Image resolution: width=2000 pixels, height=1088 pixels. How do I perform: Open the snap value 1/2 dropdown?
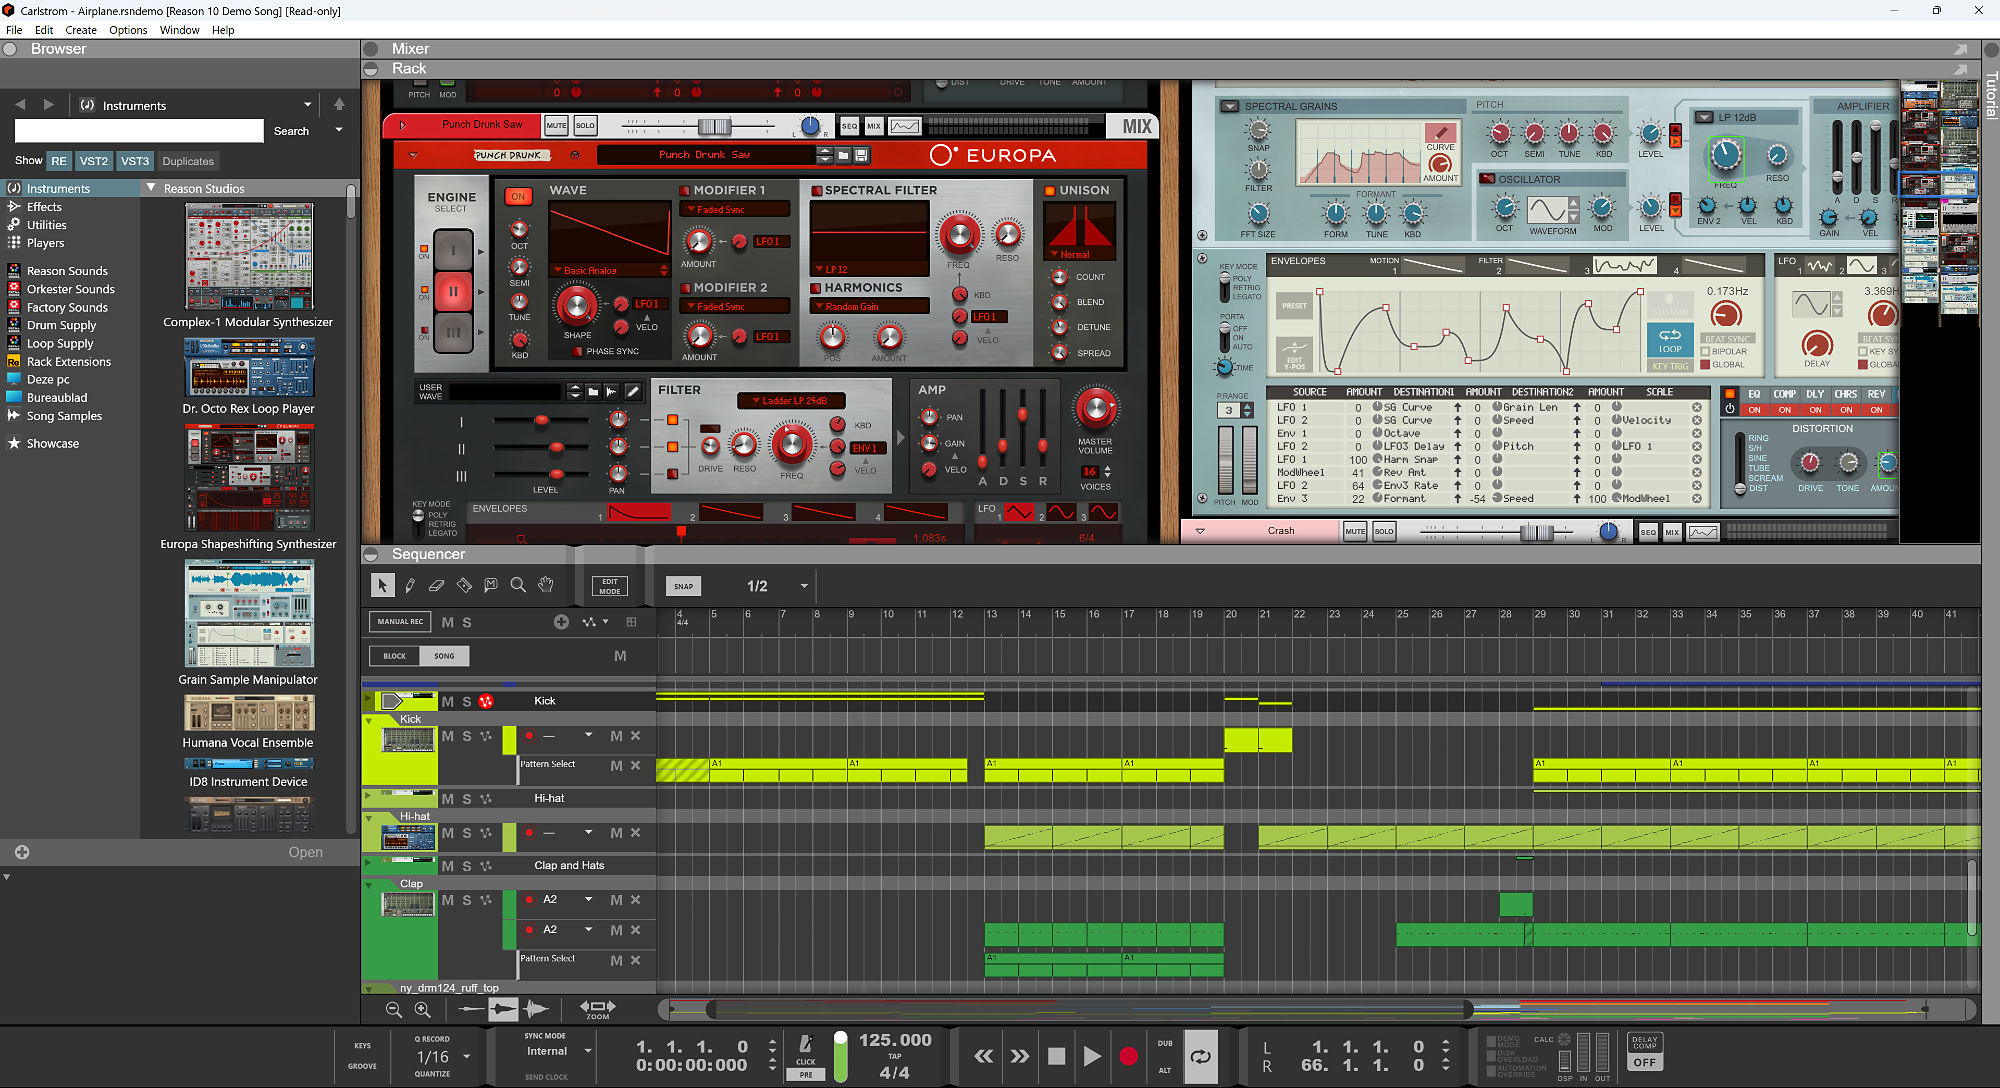[803, 586]
